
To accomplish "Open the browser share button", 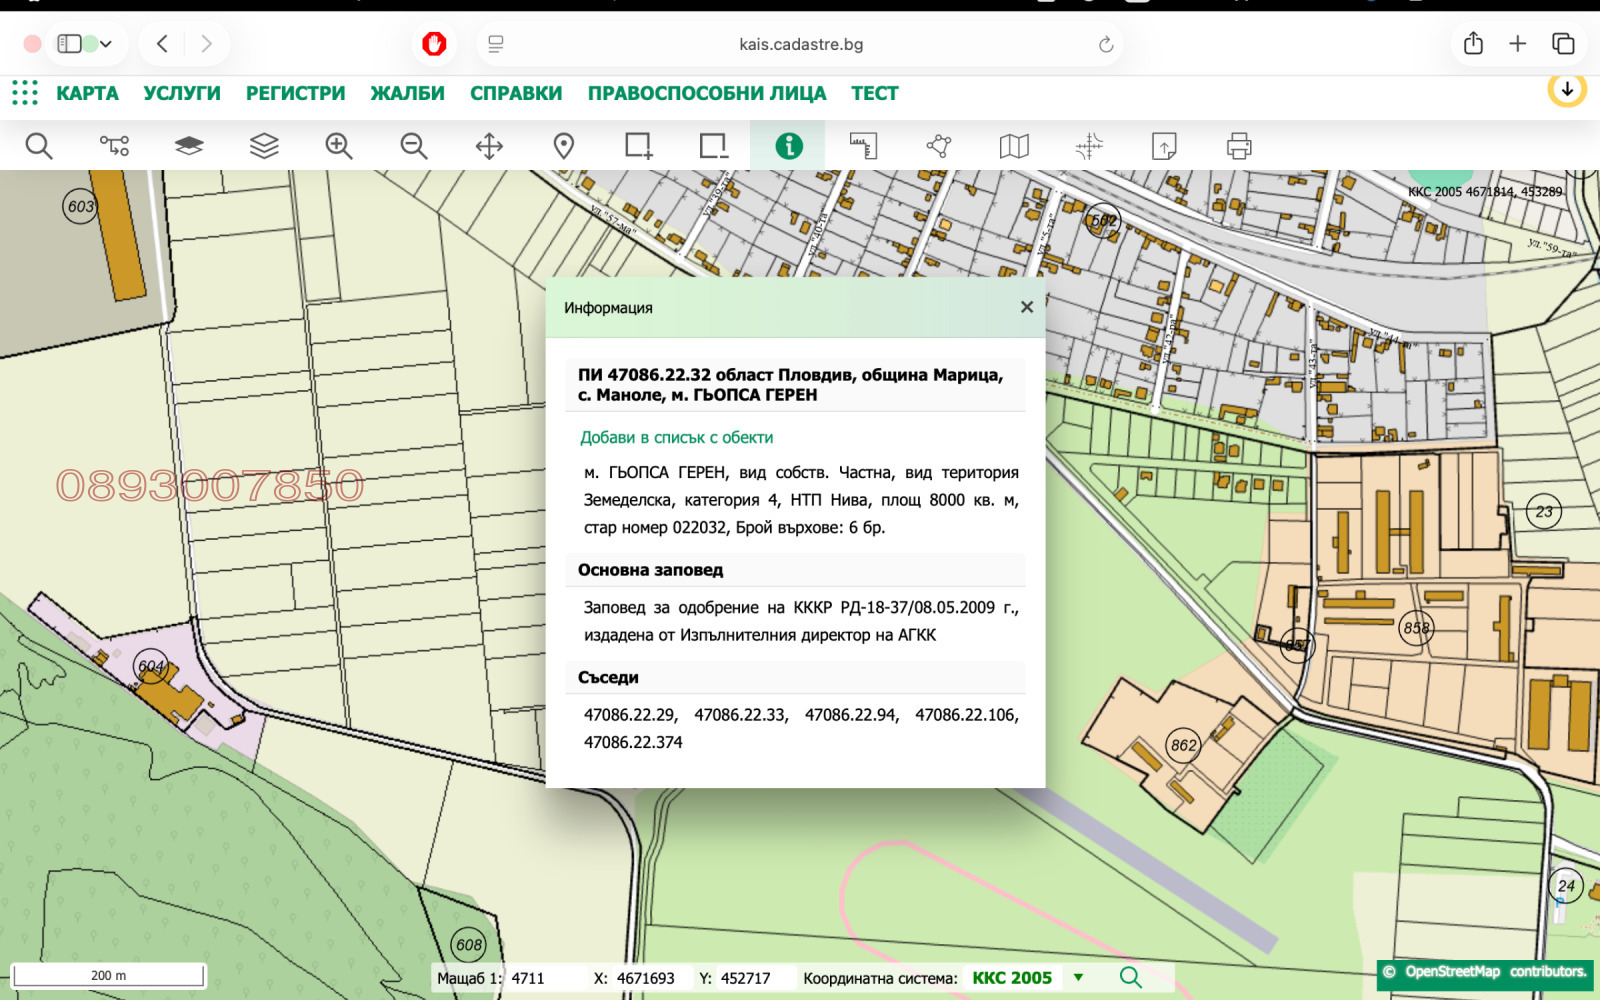I will [1473, 43].
